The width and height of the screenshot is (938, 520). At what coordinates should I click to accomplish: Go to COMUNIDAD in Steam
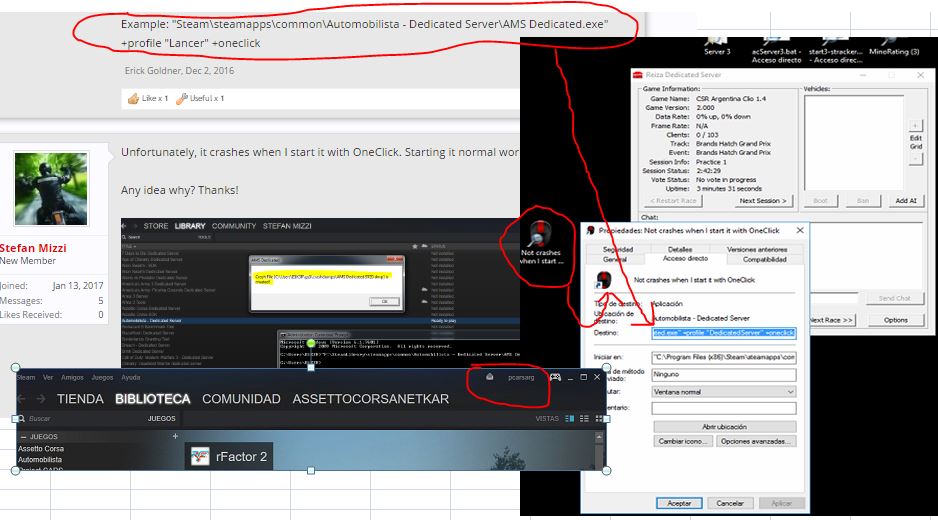[x=241, y=399]
